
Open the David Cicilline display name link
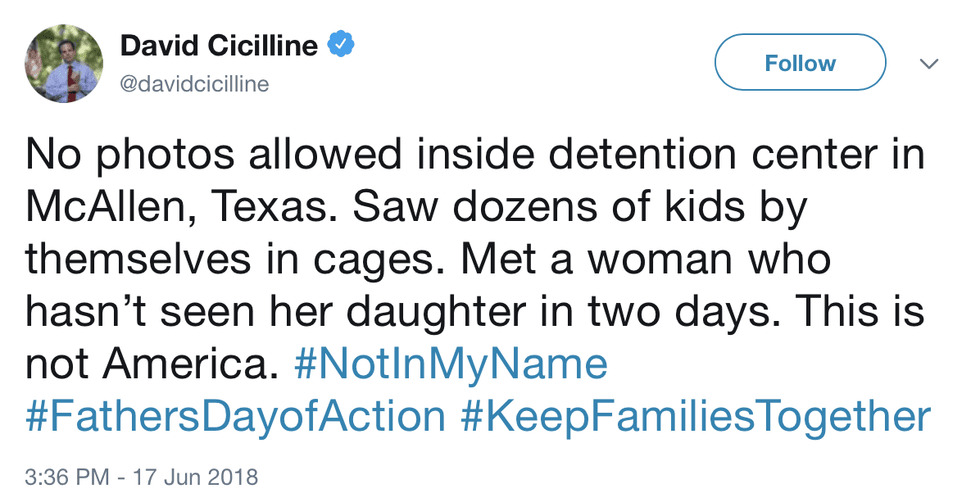[219, 46]
